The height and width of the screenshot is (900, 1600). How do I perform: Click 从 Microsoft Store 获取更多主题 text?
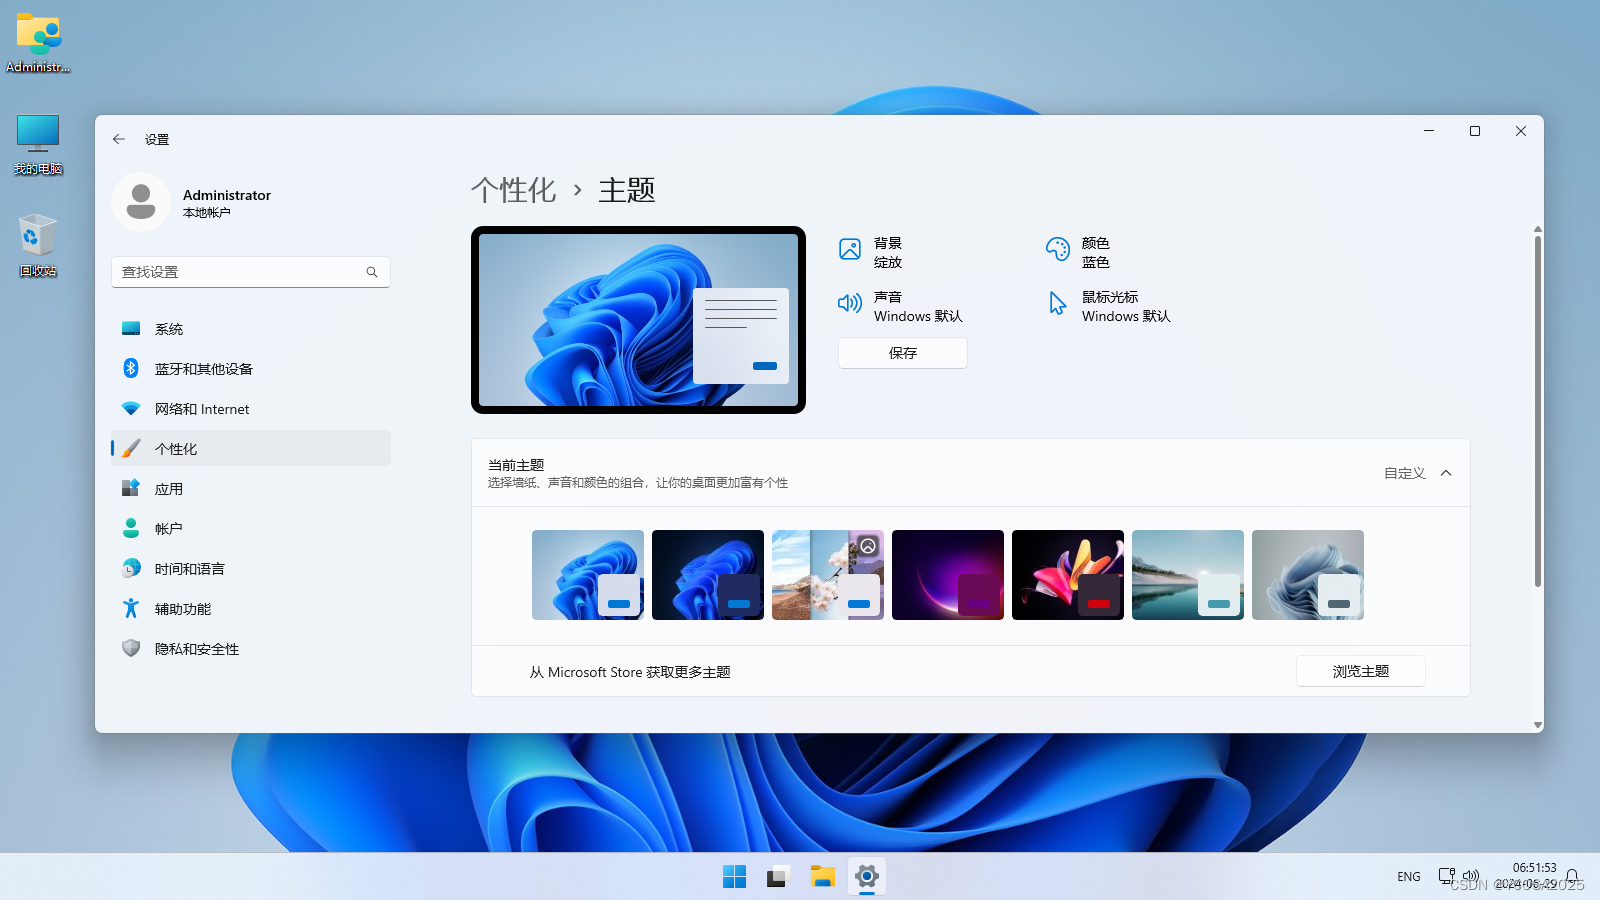click(630, 672)
